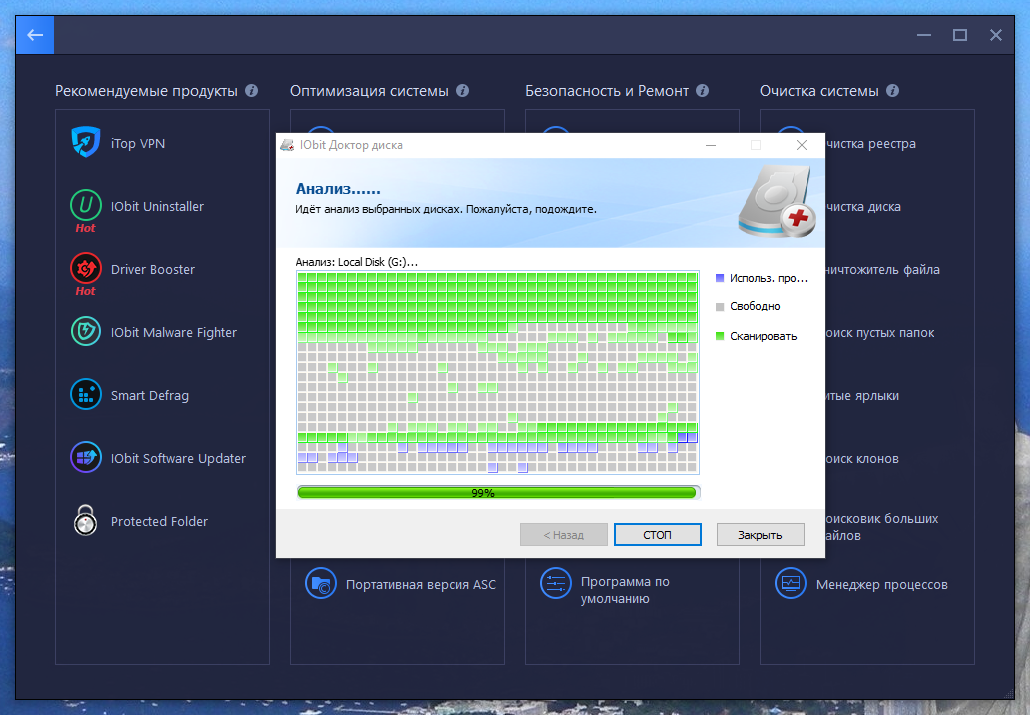Open IObit Software Updater icon
This screenshot has width=1030, height=715.
tap(85, 458)
